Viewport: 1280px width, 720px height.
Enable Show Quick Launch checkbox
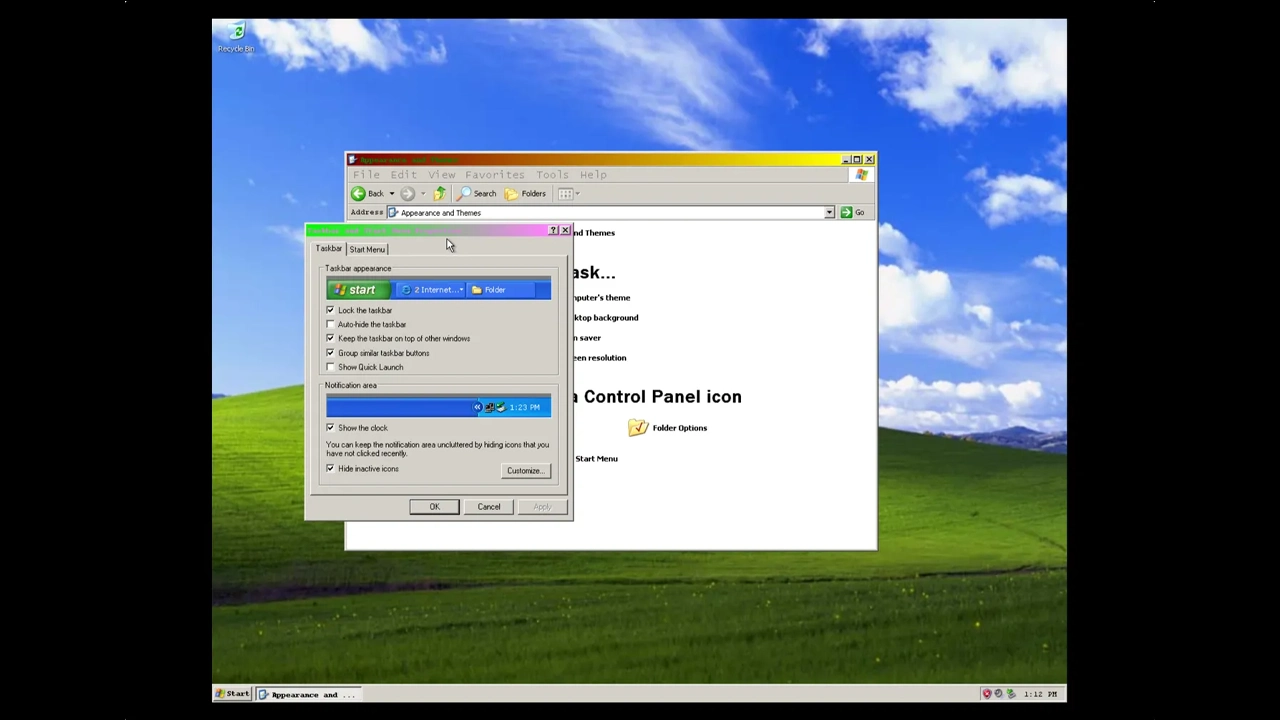point(330,367)
